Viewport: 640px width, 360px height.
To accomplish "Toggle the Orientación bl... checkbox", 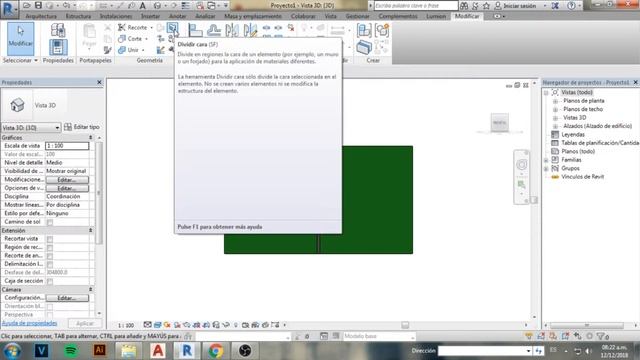I will (x=50, y=307).
